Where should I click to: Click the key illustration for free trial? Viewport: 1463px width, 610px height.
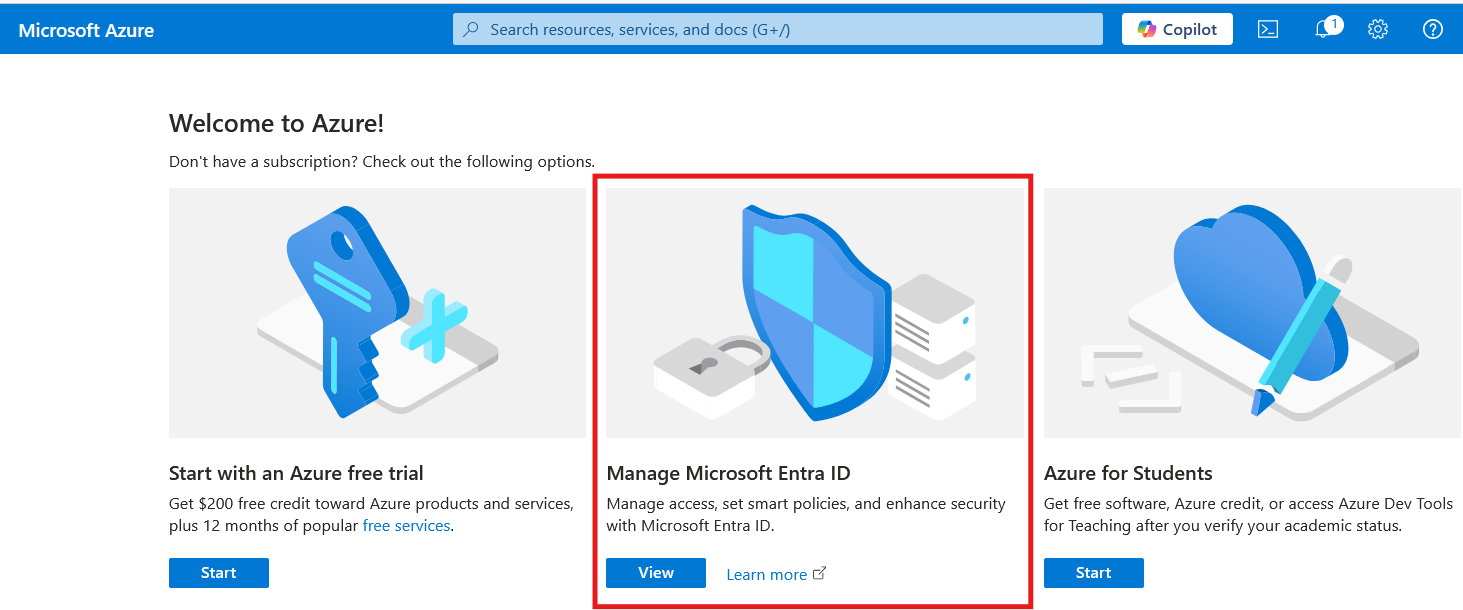(377, 313)
